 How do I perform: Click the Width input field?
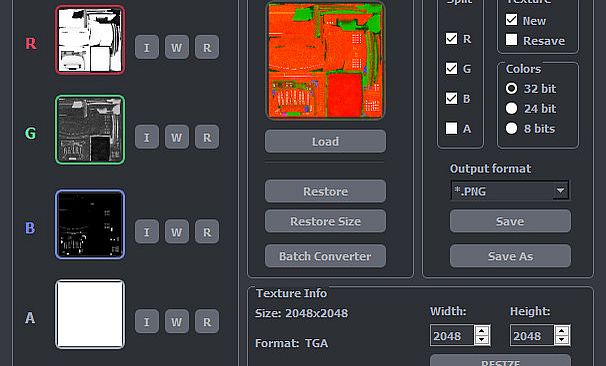451,335
